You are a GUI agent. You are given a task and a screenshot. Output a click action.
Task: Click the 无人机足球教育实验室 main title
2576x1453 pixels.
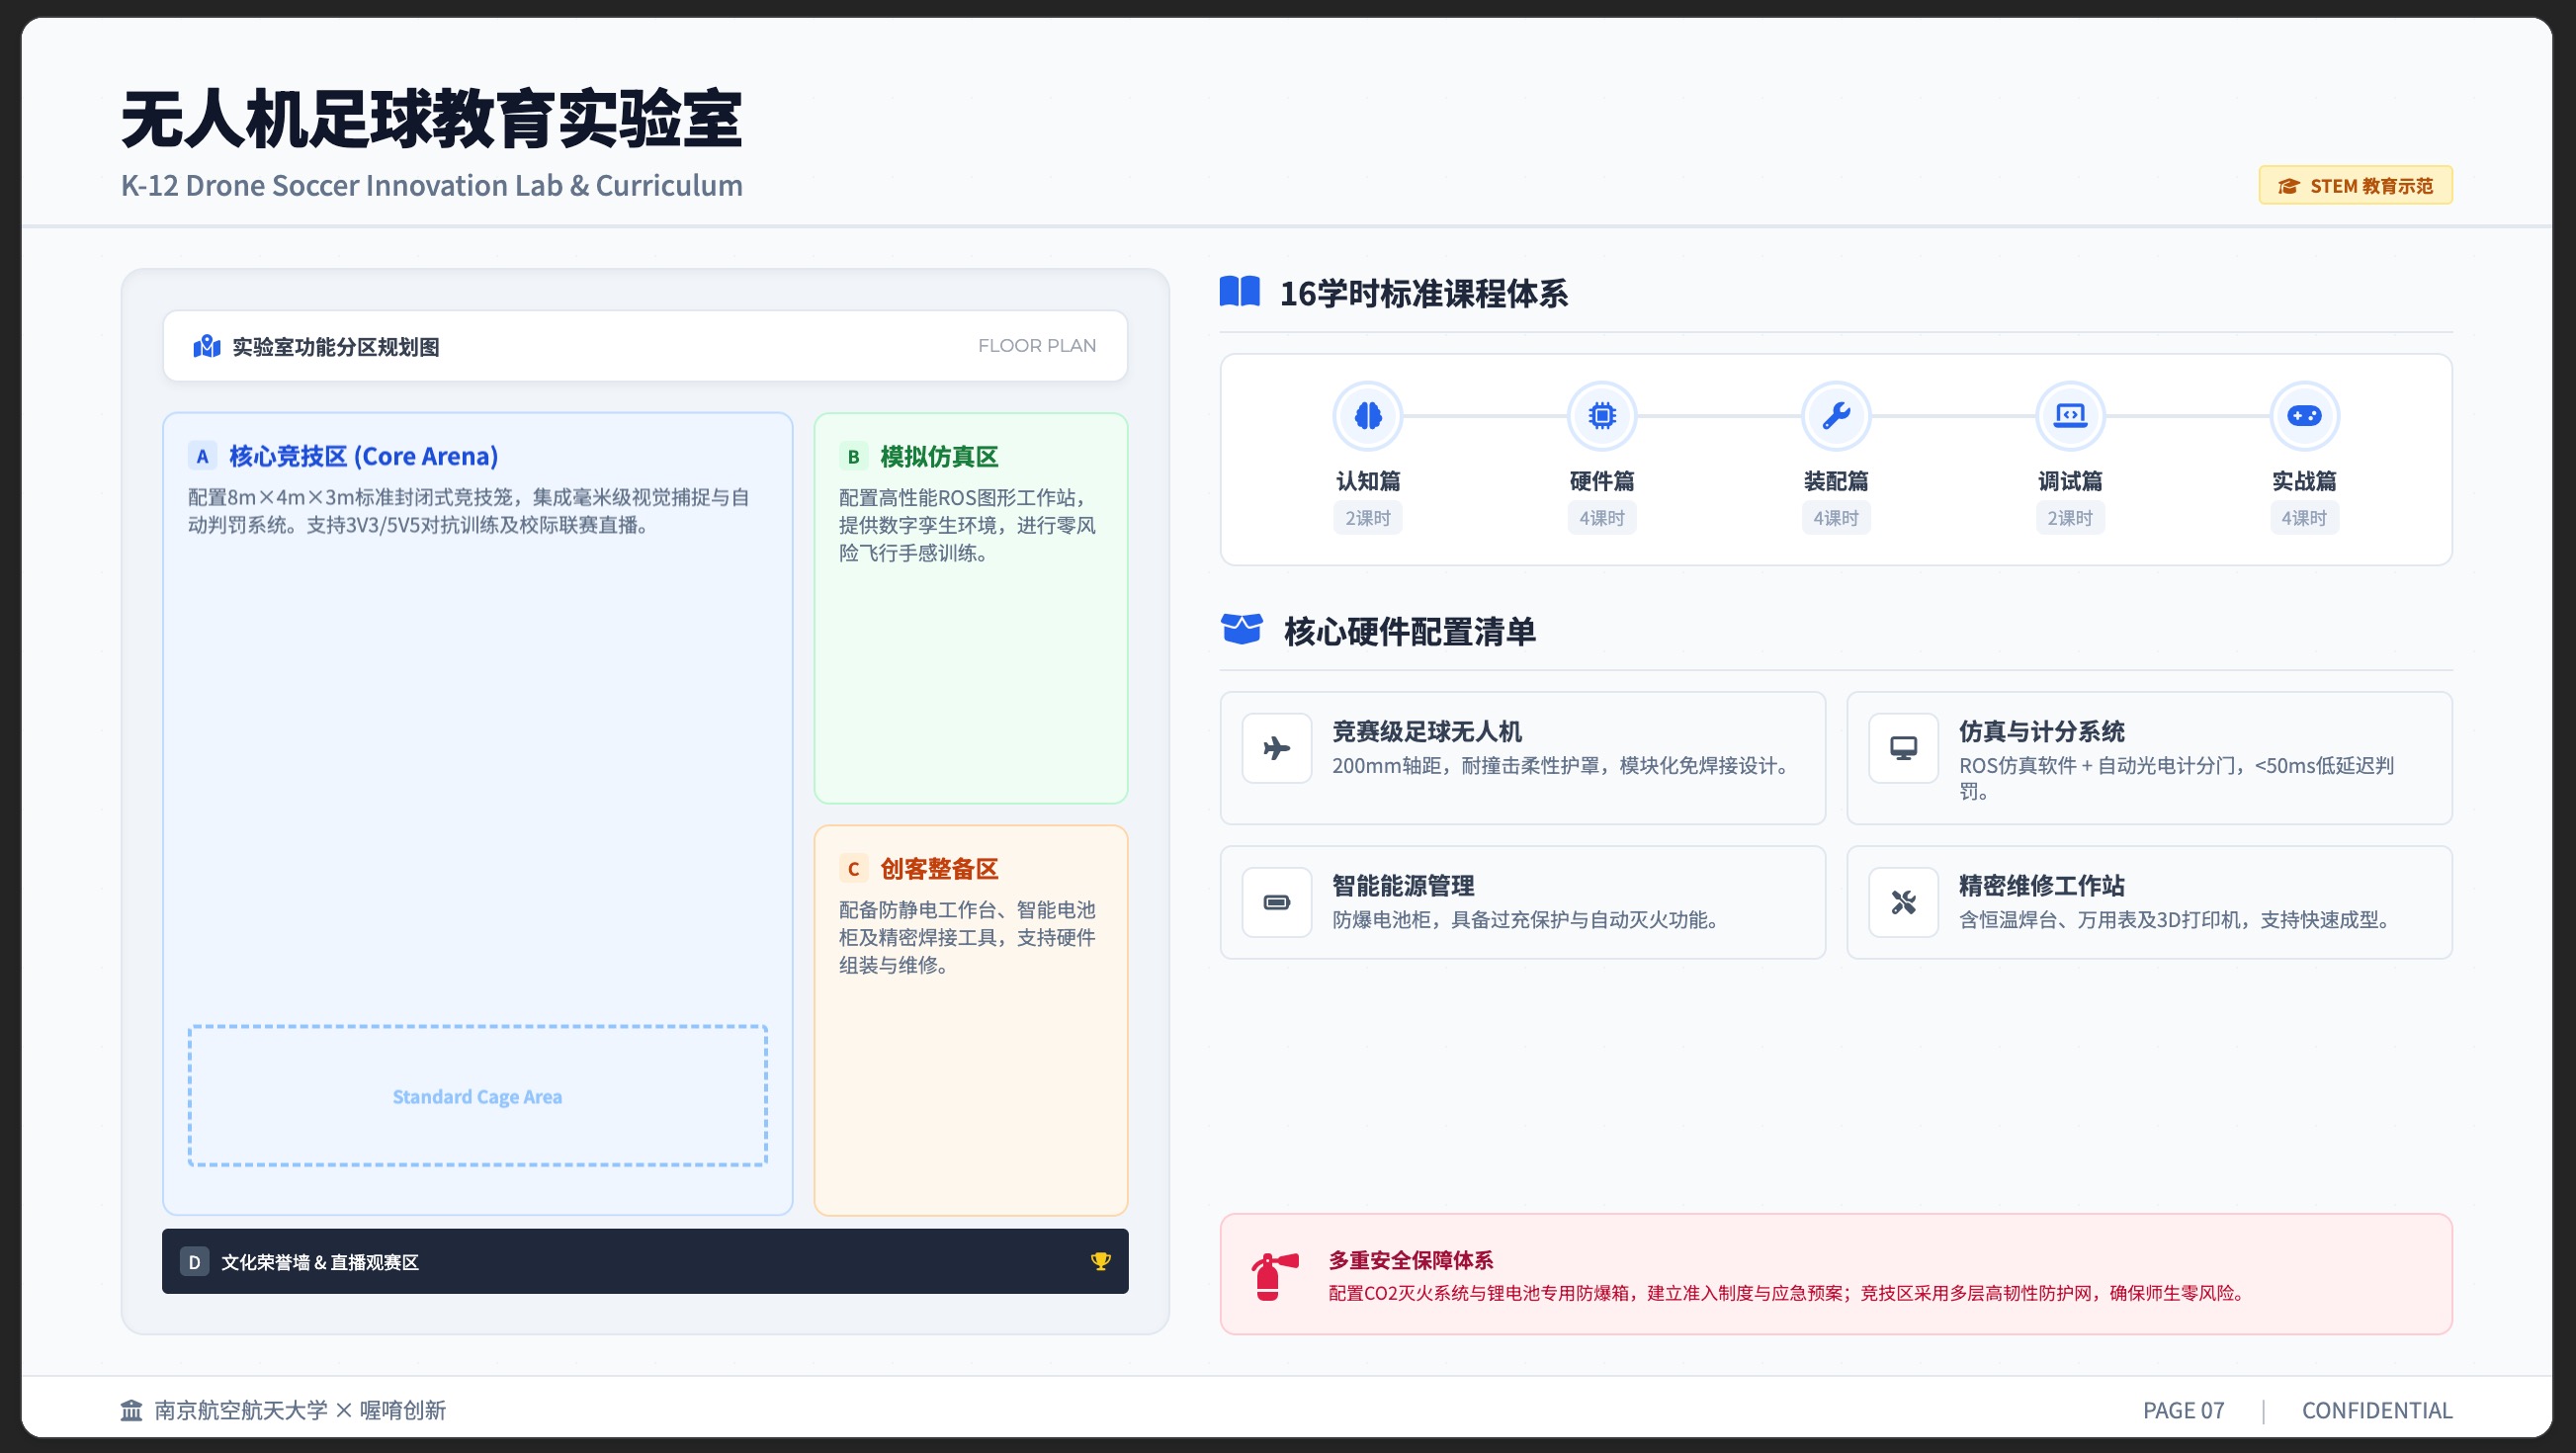coord(431,119)
